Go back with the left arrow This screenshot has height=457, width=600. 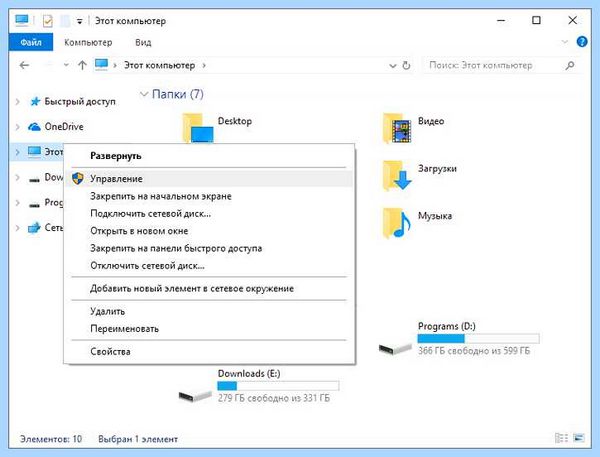[24, 65]
